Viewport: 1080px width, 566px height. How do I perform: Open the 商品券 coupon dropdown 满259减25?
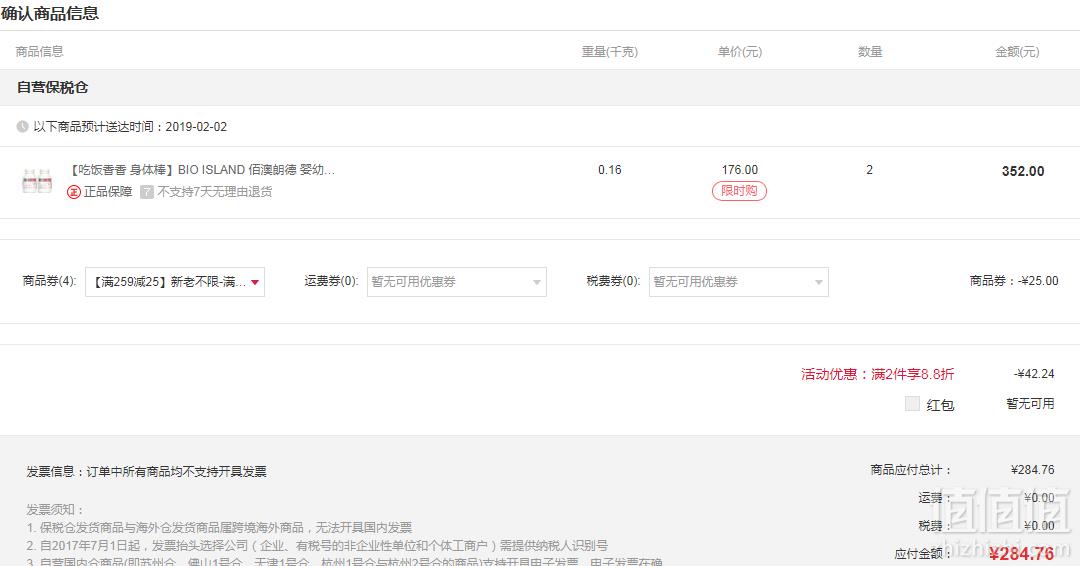[x=175, y=282]
